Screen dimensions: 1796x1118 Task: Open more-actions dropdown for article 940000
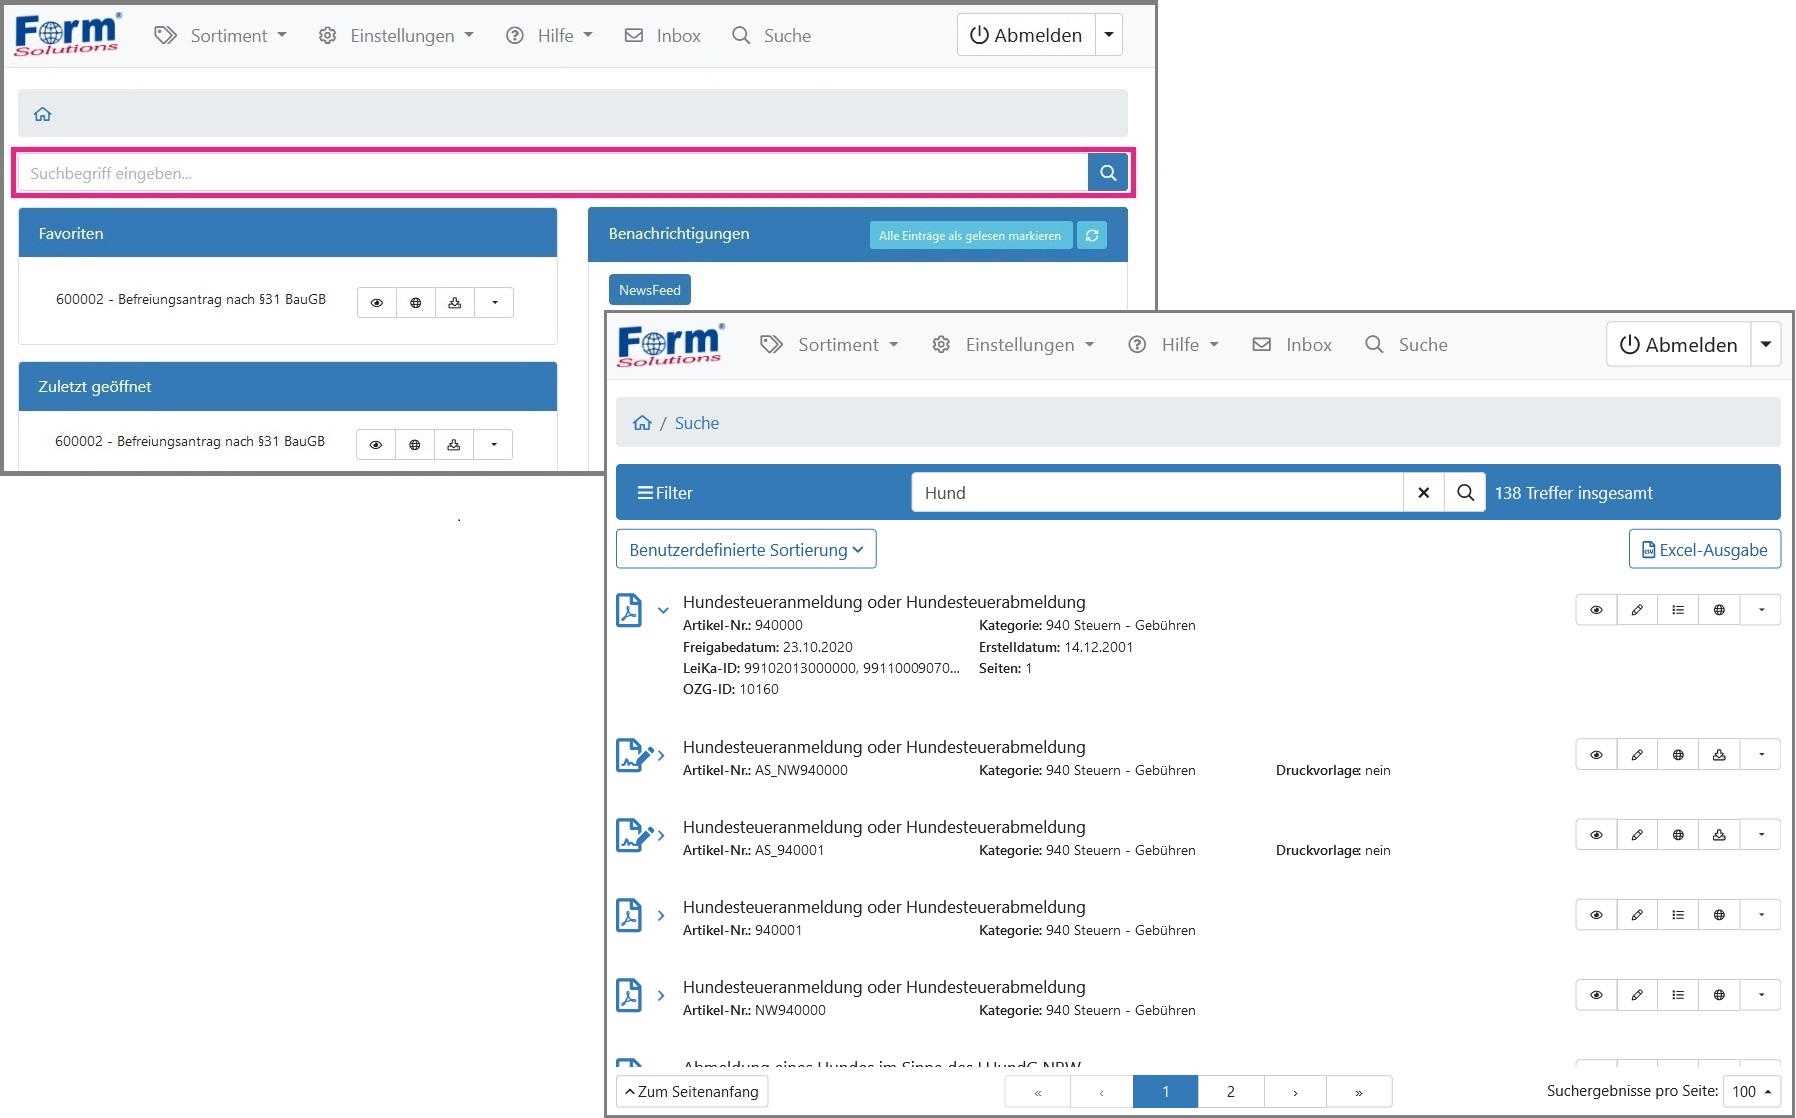click(1761, 610)
